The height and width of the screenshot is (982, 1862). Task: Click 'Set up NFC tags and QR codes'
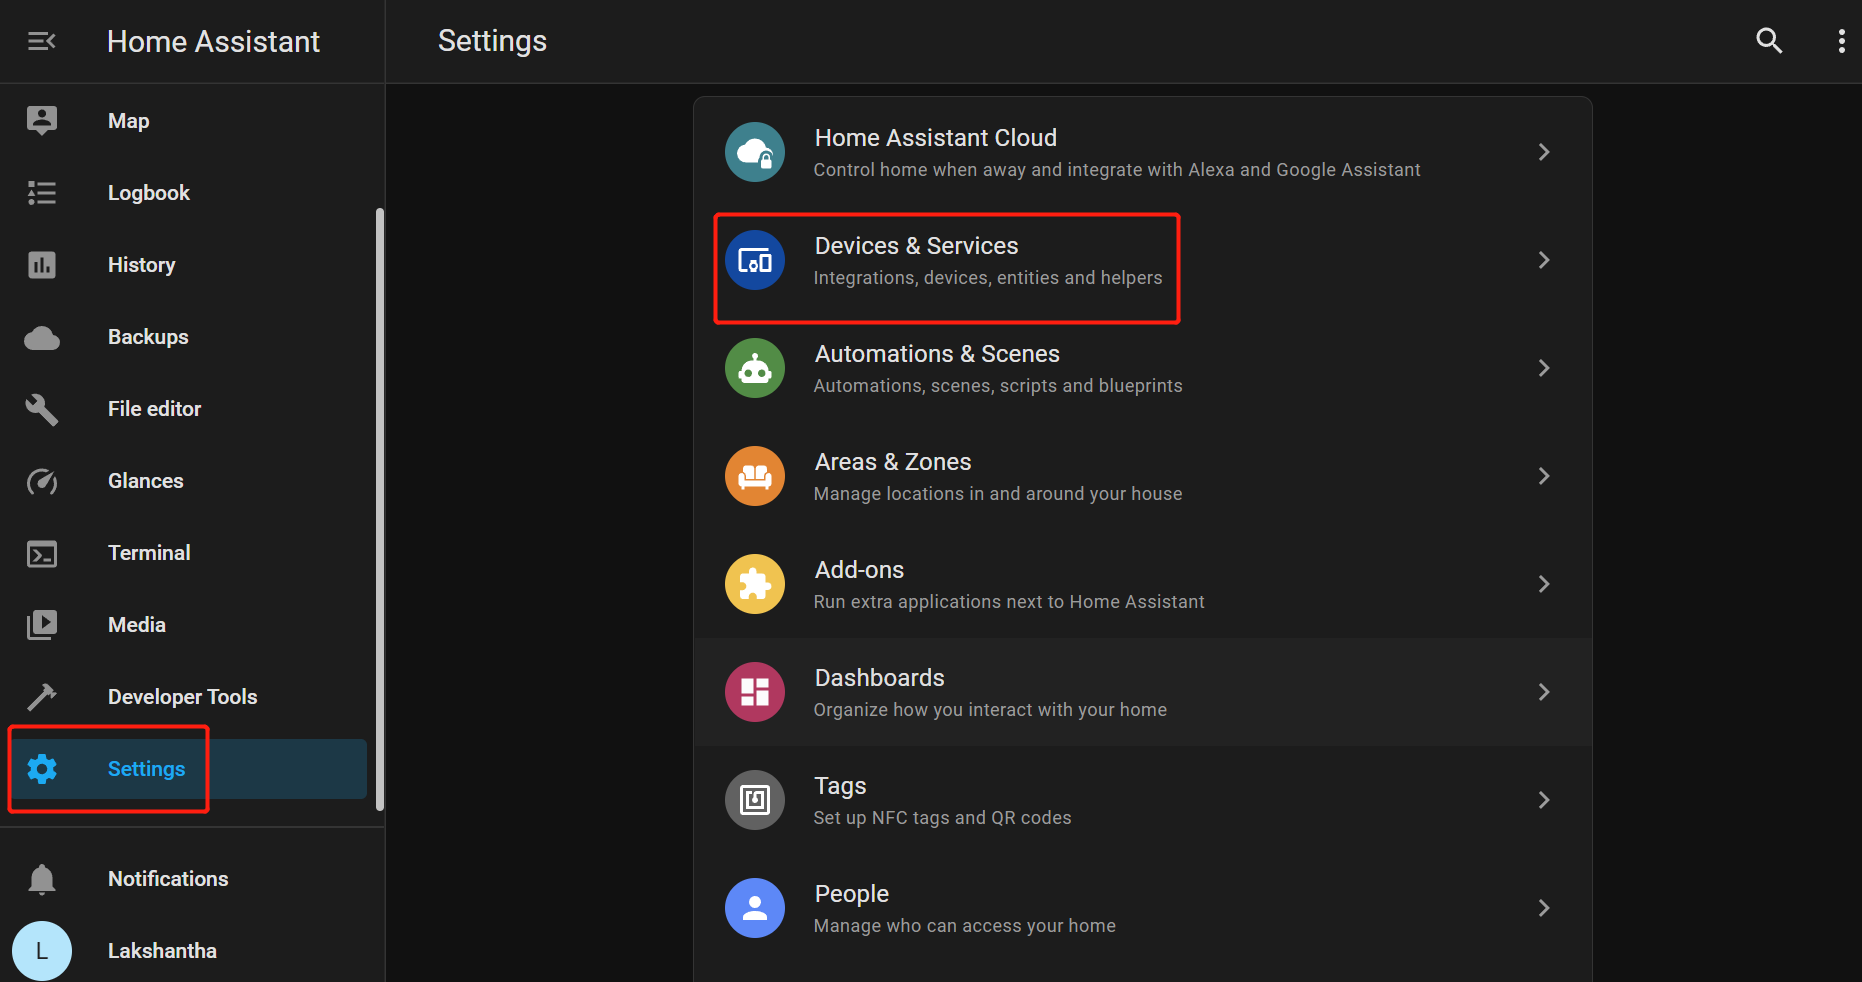tap(943, 818)
